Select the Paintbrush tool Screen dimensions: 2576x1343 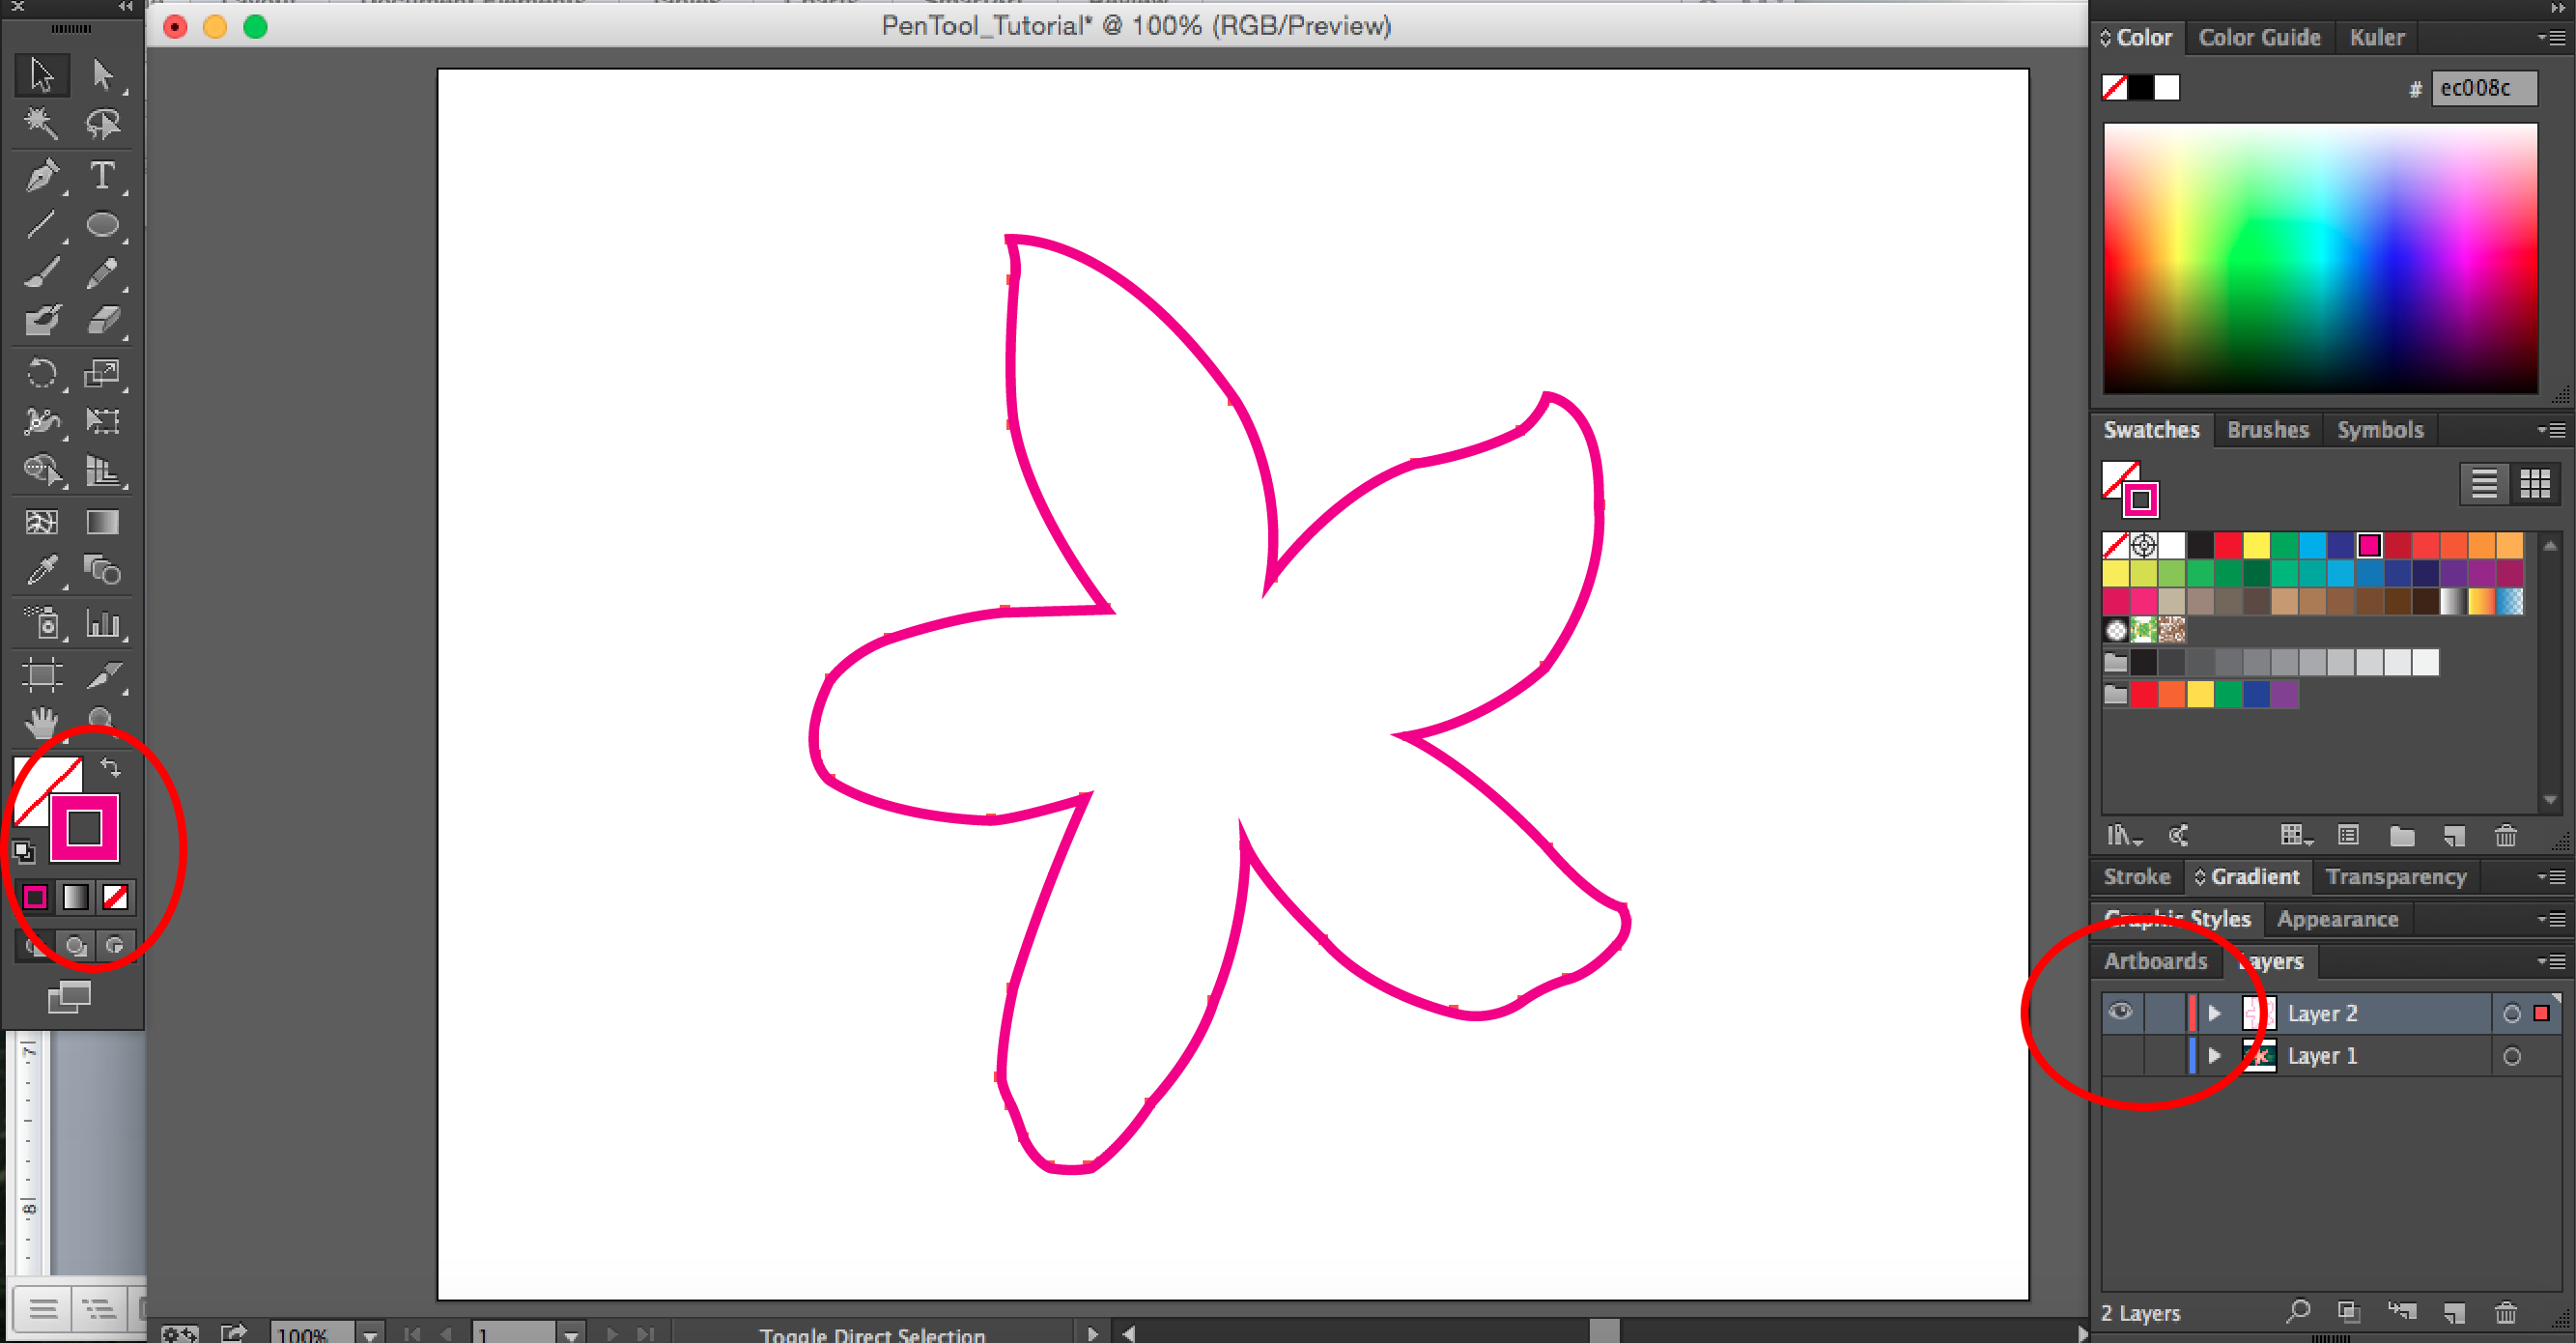pos(42,272)
